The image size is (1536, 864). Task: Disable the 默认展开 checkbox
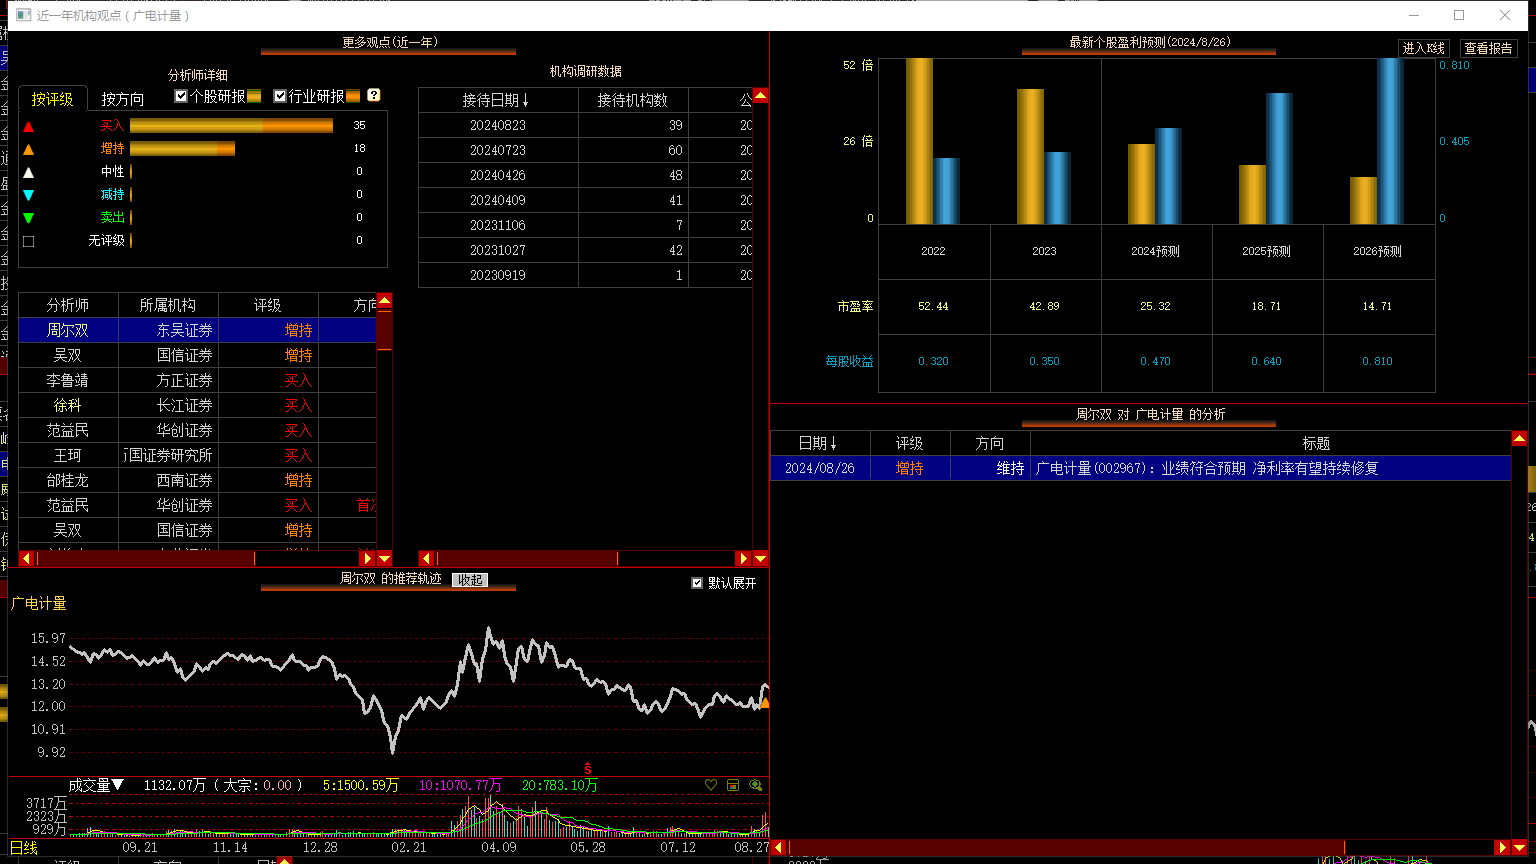click(x=697, y=583)
